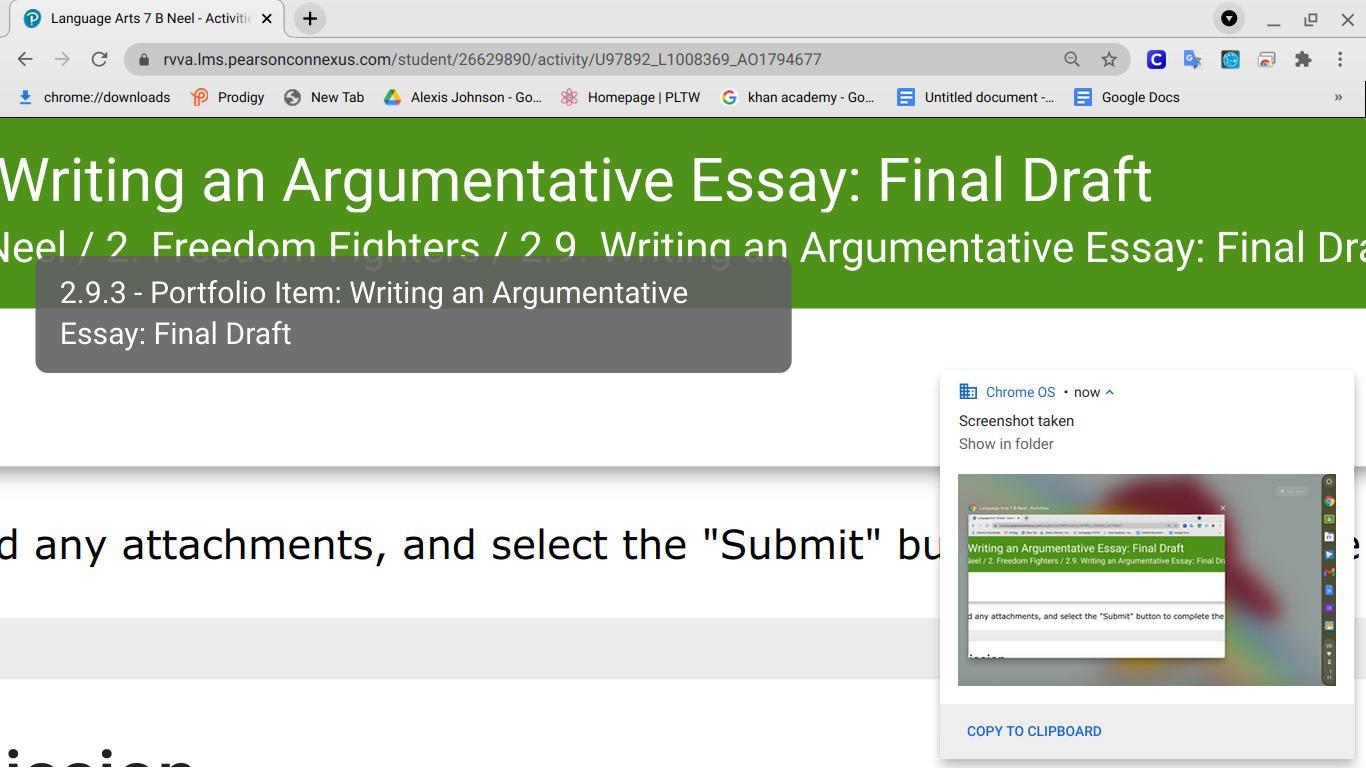Viewport: 1366px width, 768px height.
Task: Open the Prodigy bookmark
Action: point(227,97)
